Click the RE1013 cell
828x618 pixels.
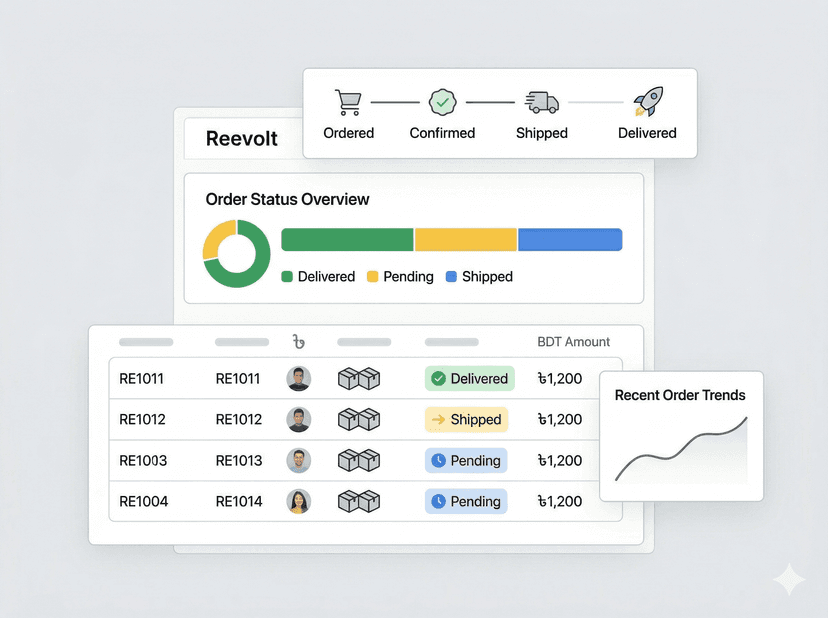coord(239,461)
